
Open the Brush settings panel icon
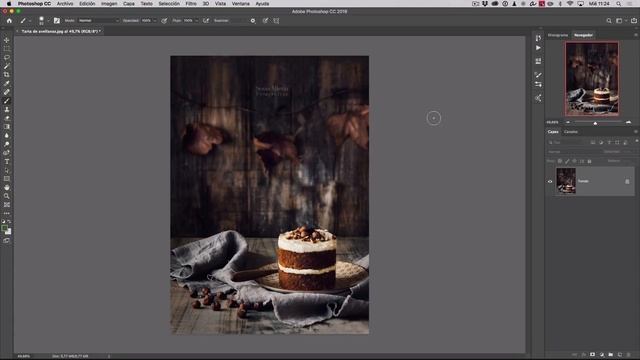tap(57, 20)
